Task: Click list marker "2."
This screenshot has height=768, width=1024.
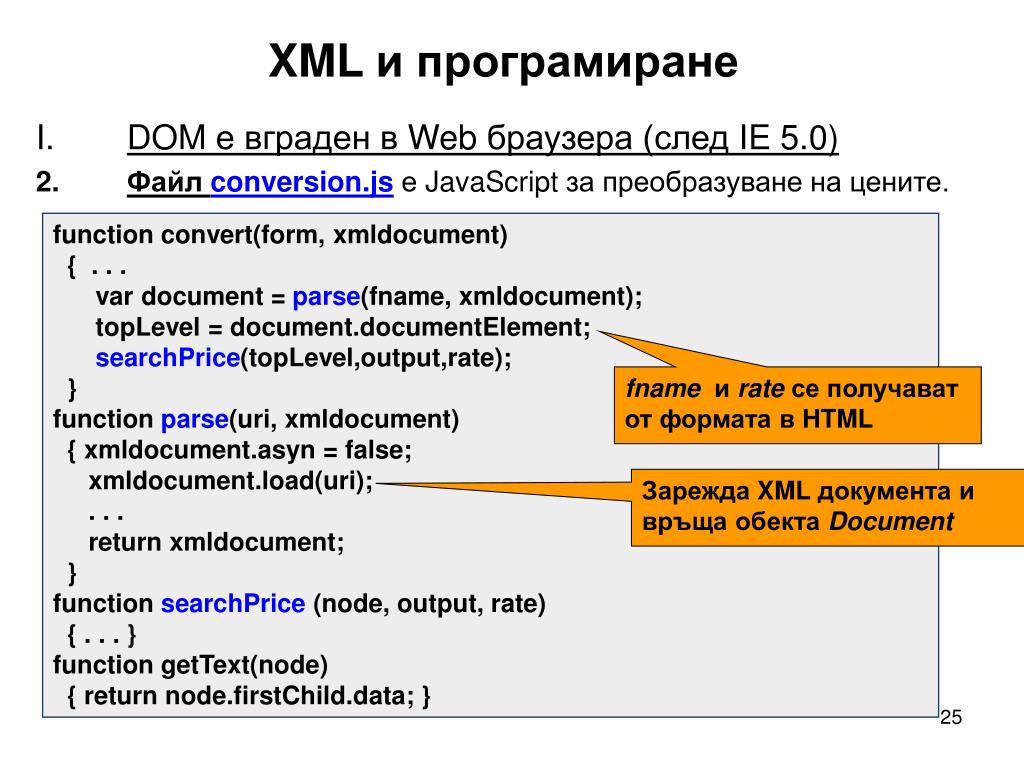Action: [48, 182]
